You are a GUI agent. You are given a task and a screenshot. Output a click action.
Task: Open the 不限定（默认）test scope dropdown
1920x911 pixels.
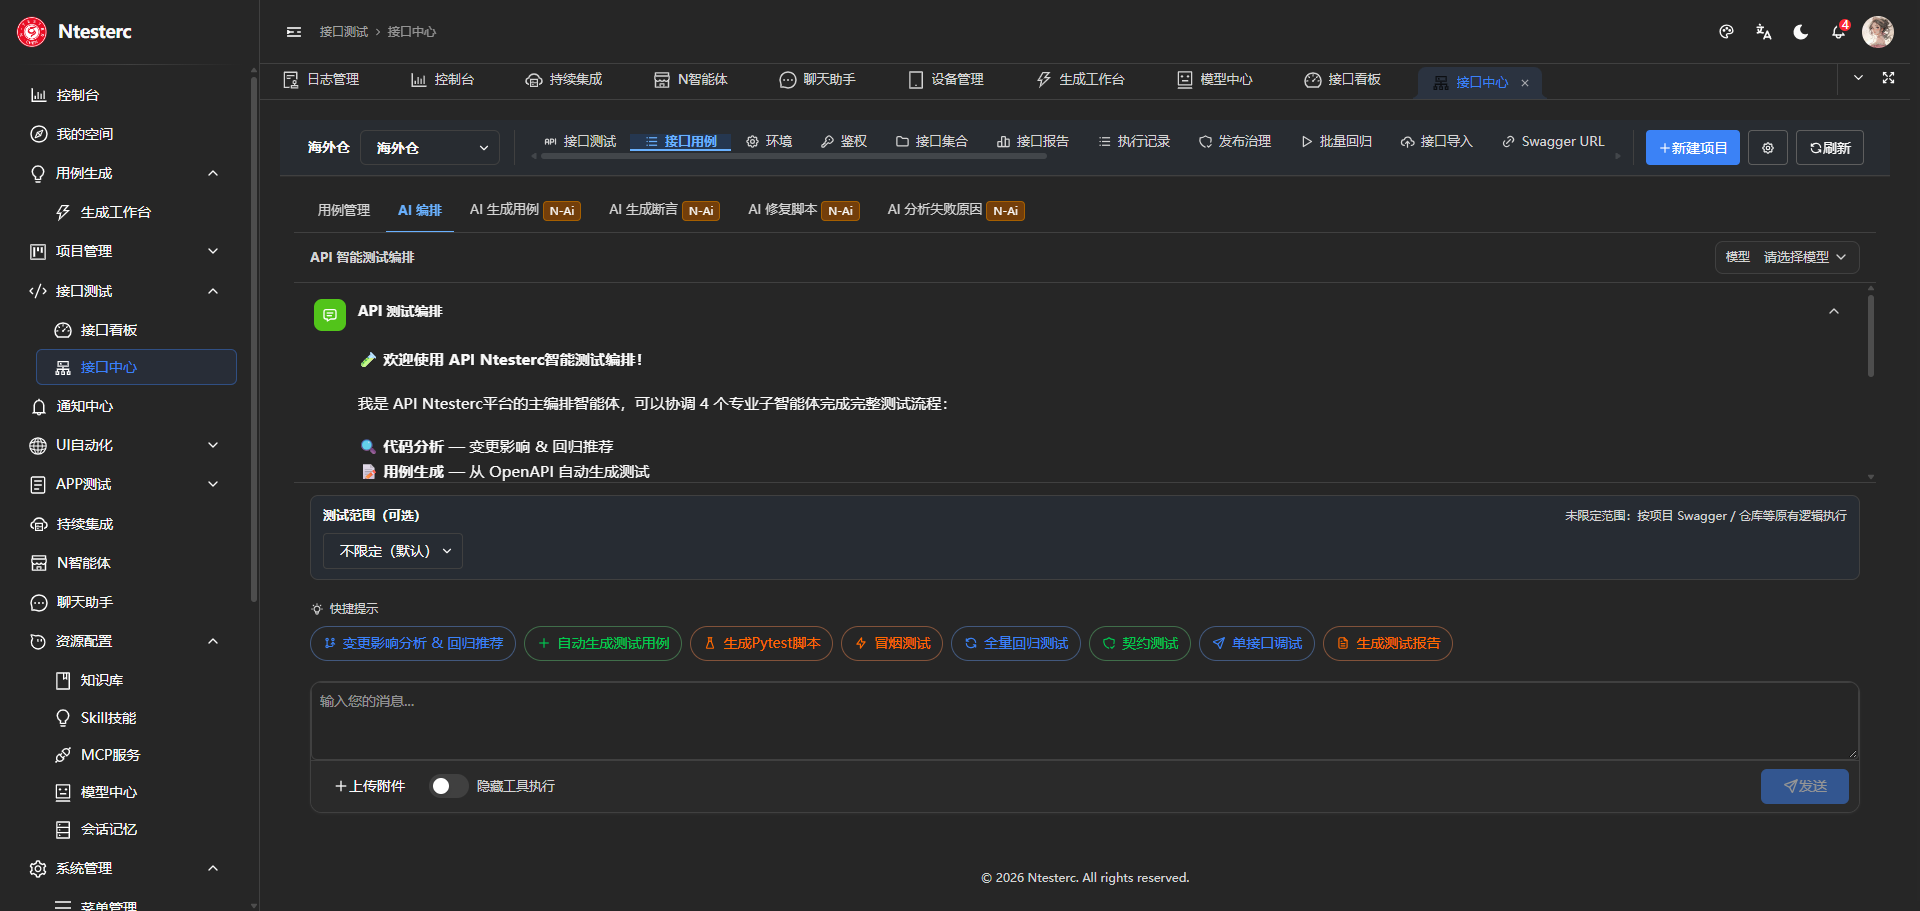click(393, 551)
